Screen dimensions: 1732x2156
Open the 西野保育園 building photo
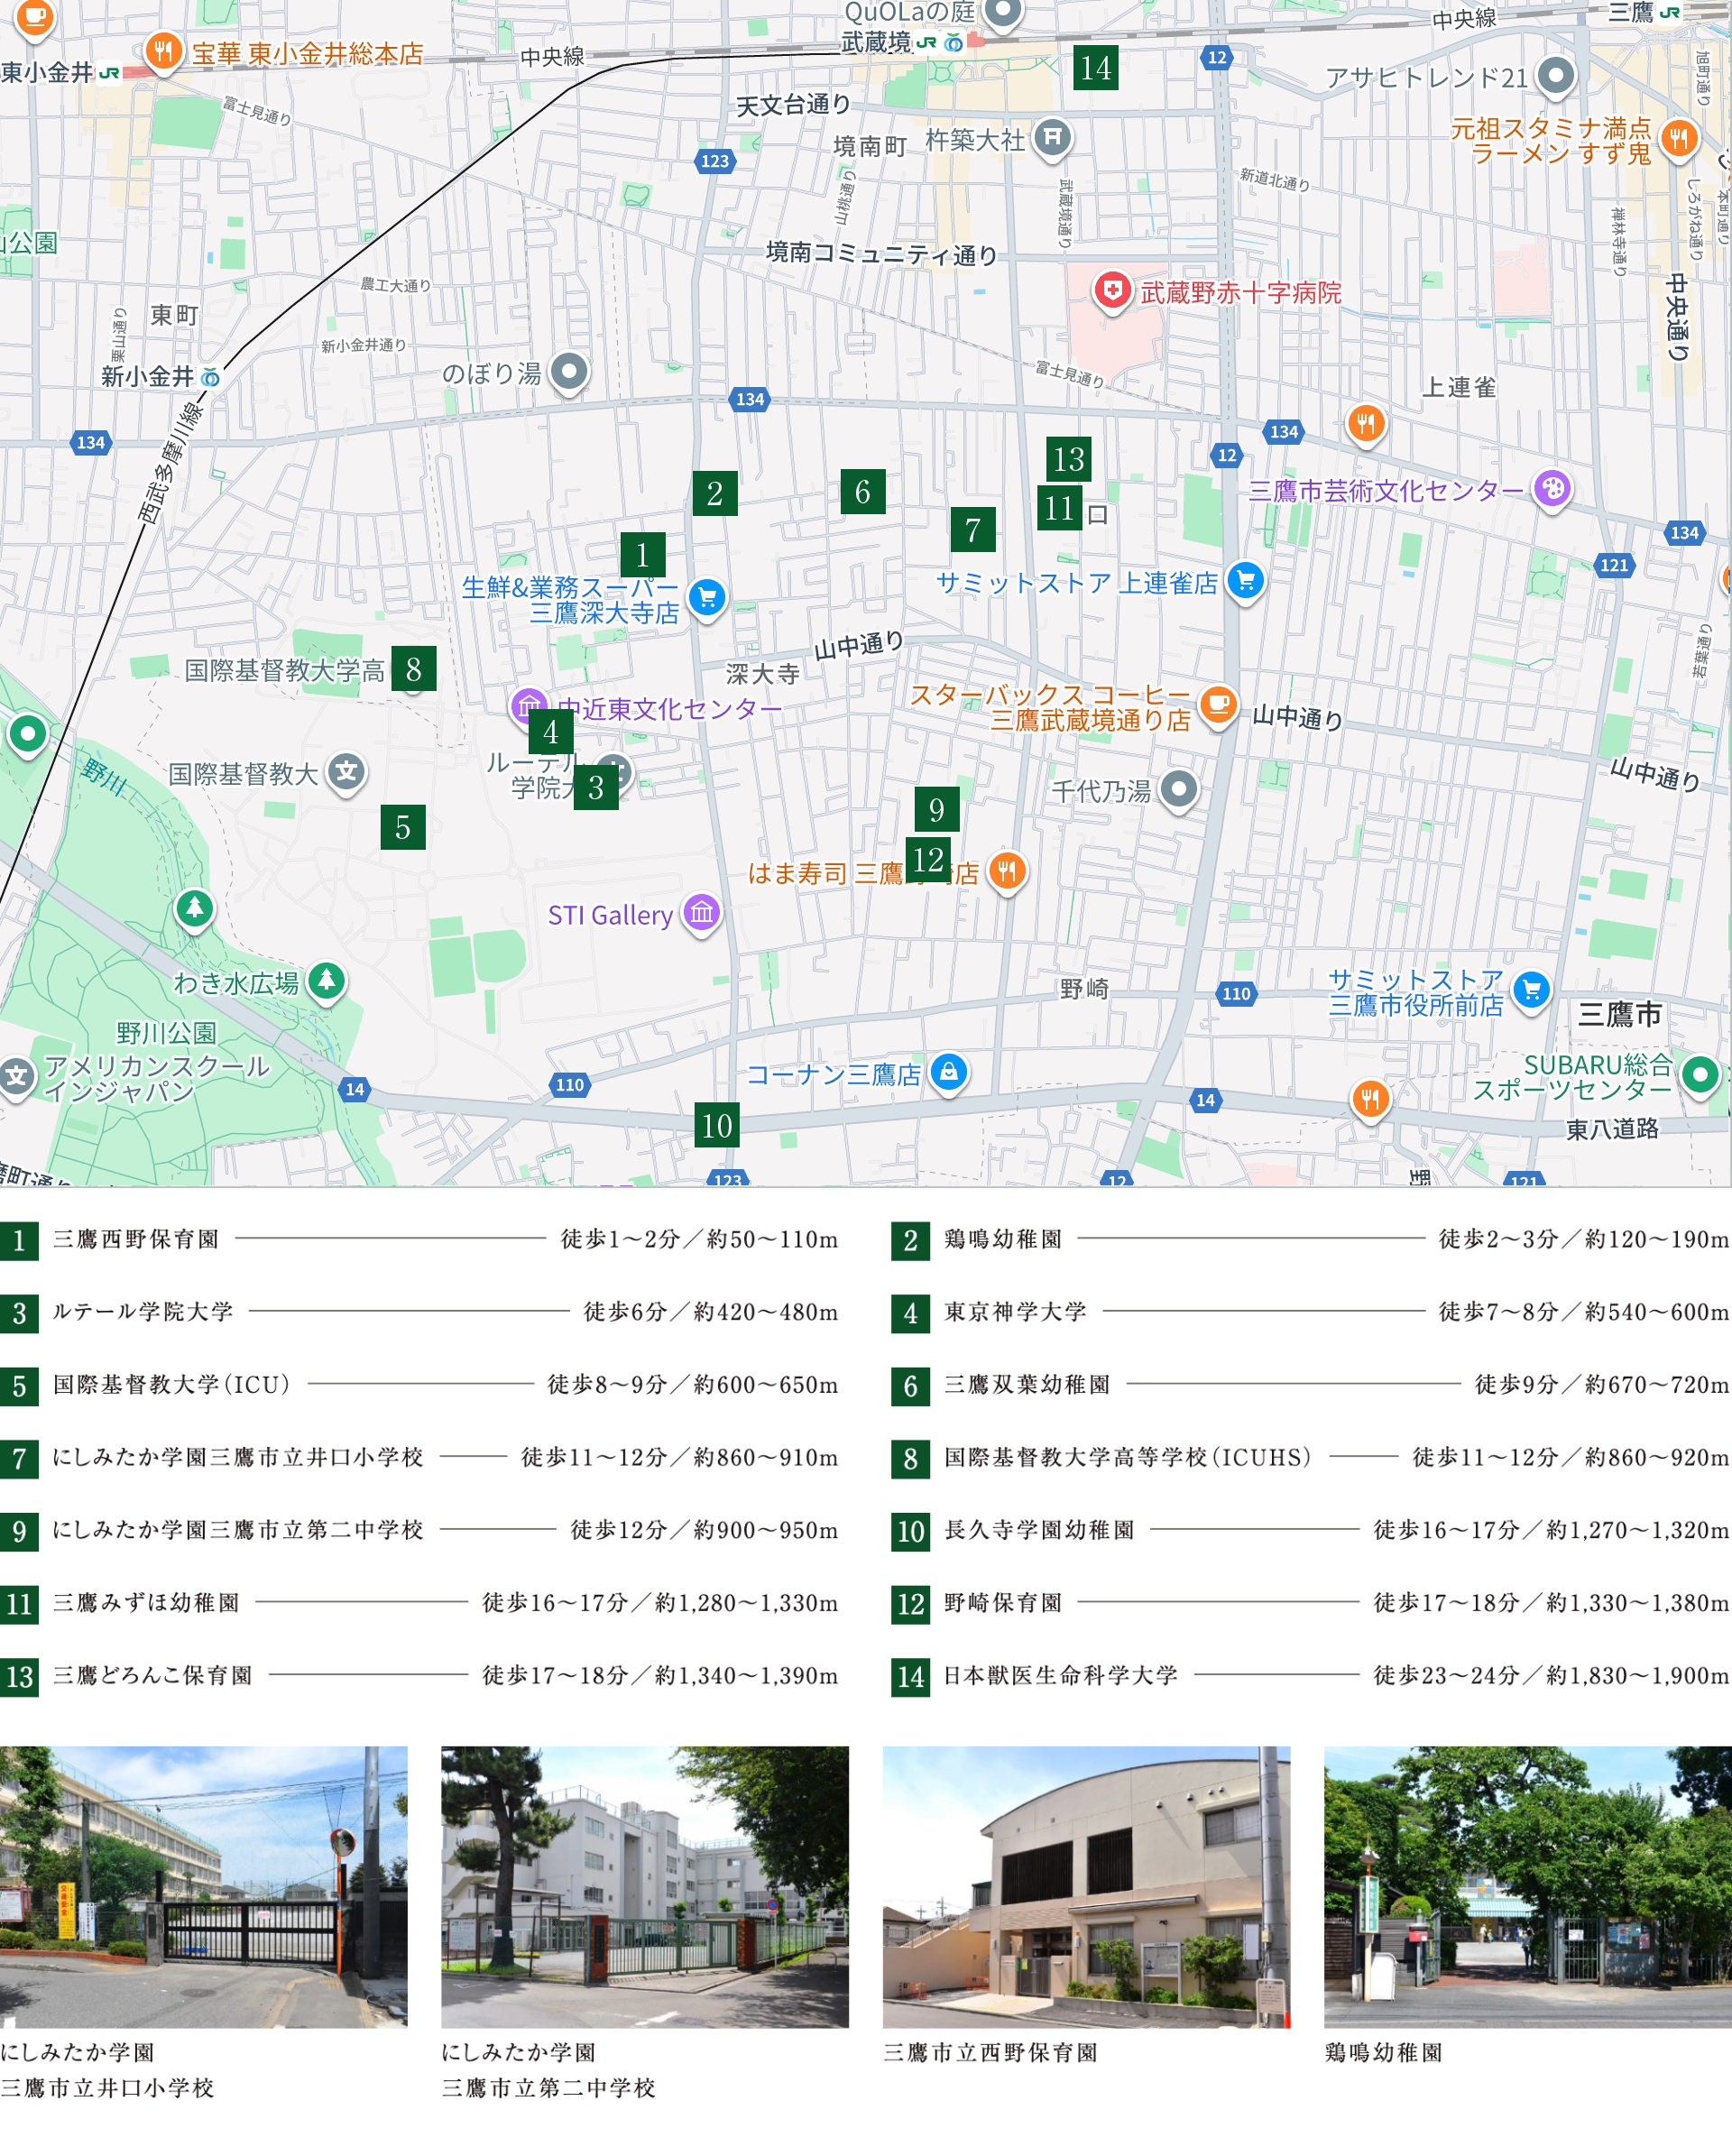click(1086, 1886)
